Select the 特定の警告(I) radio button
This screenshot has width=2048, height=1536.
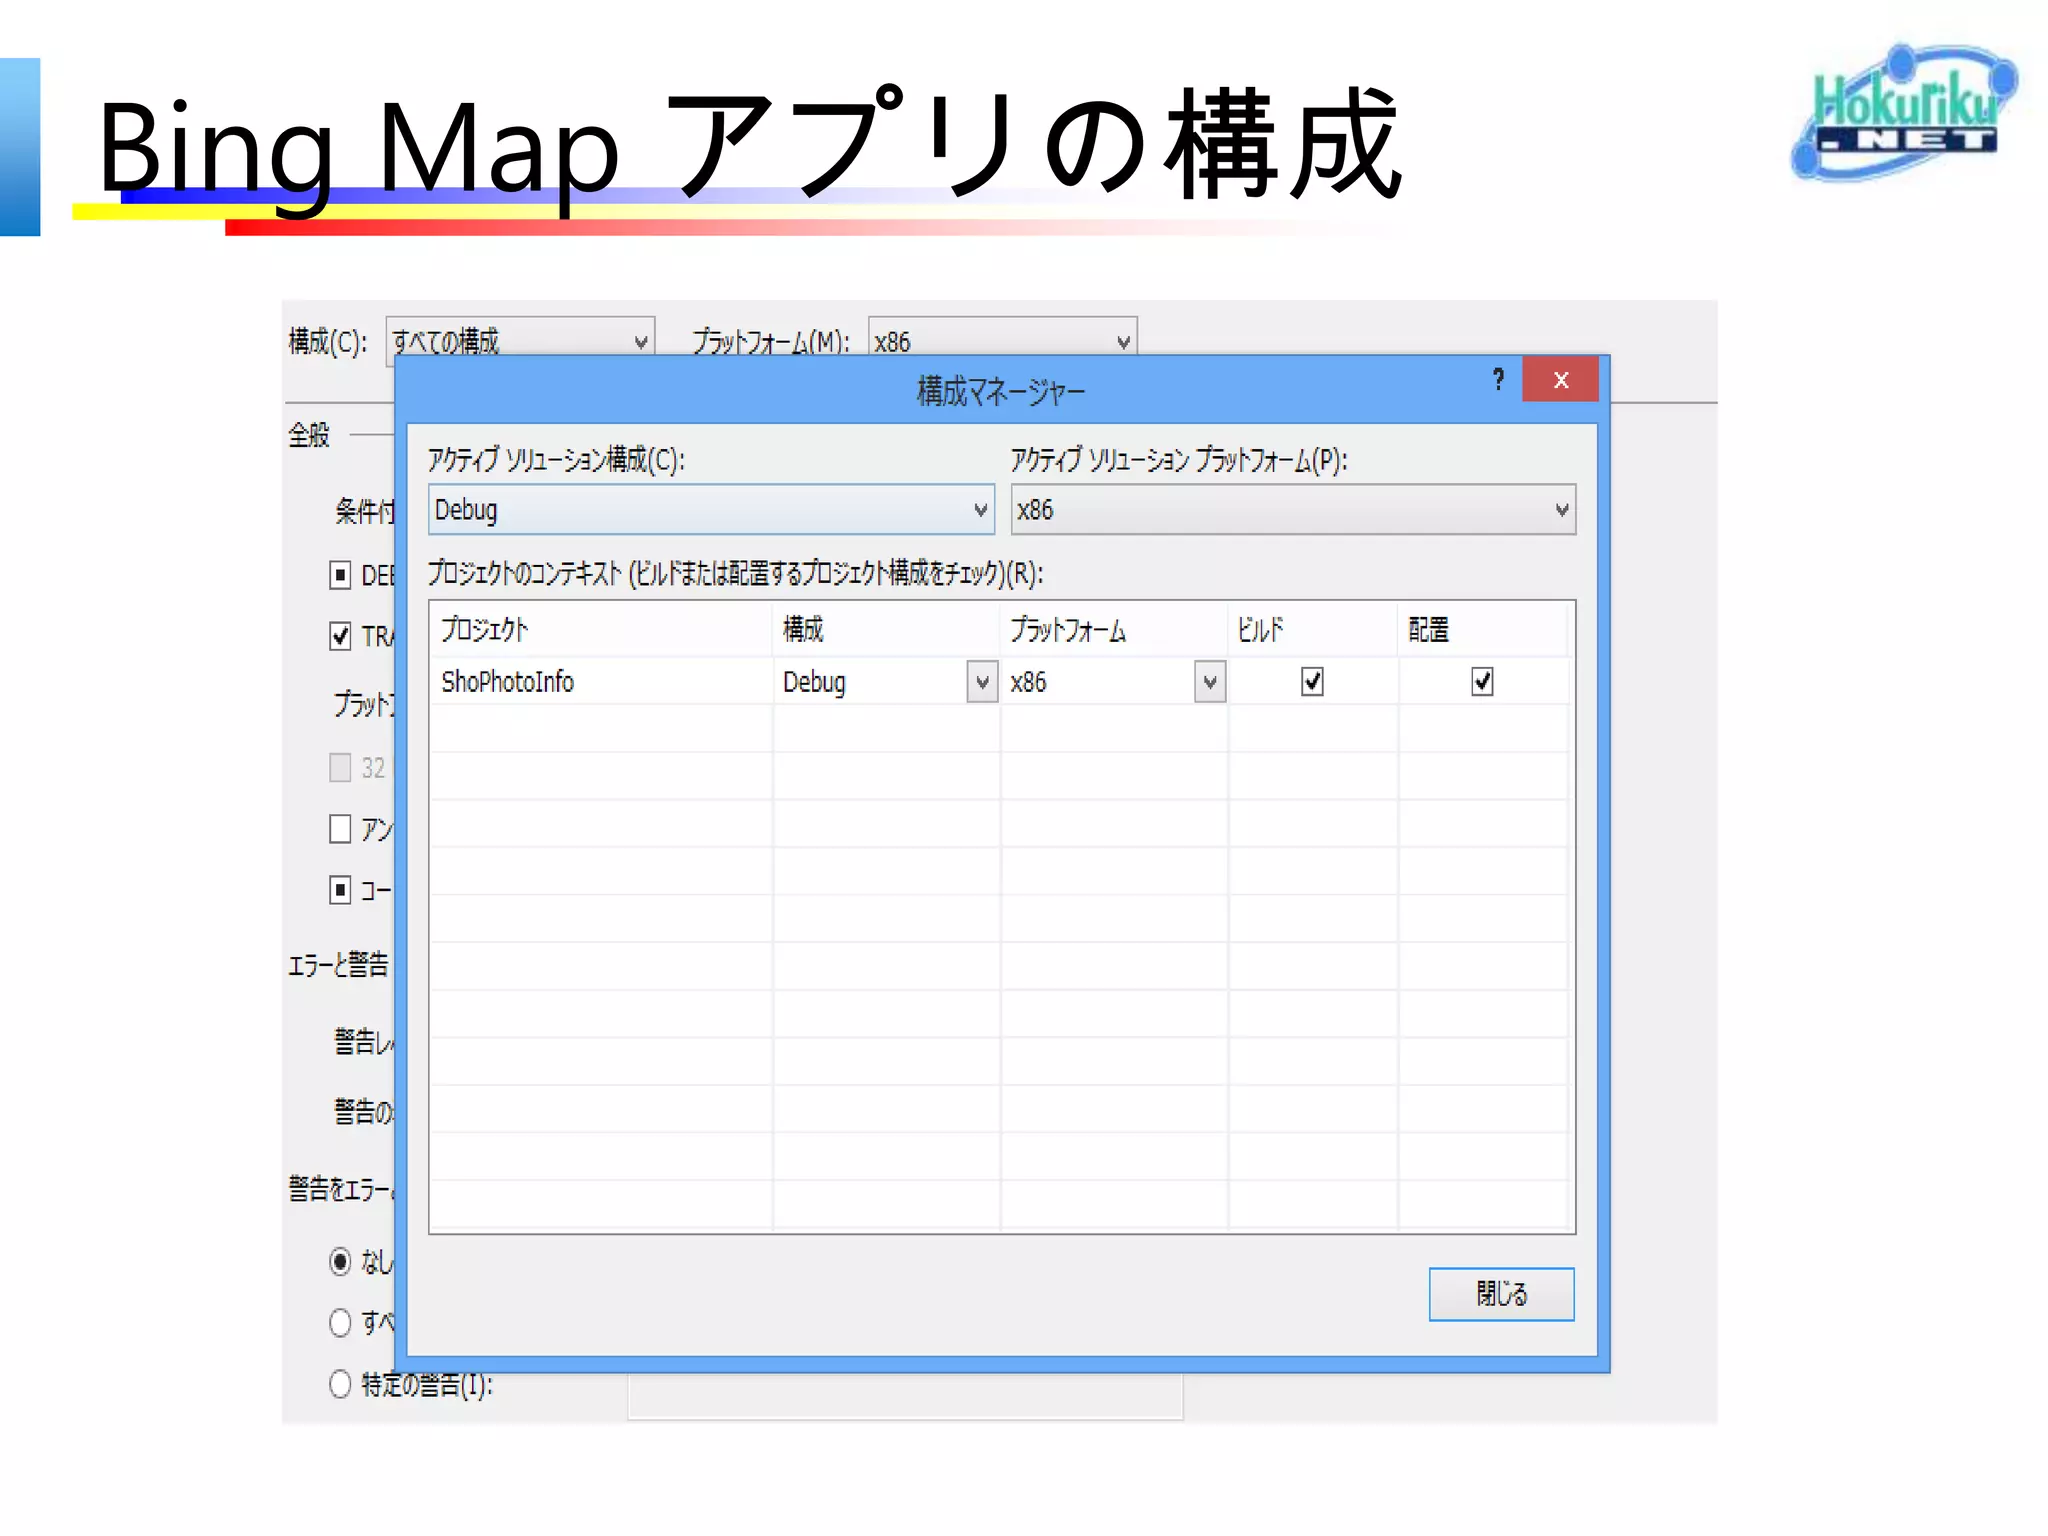[340, 1384]
